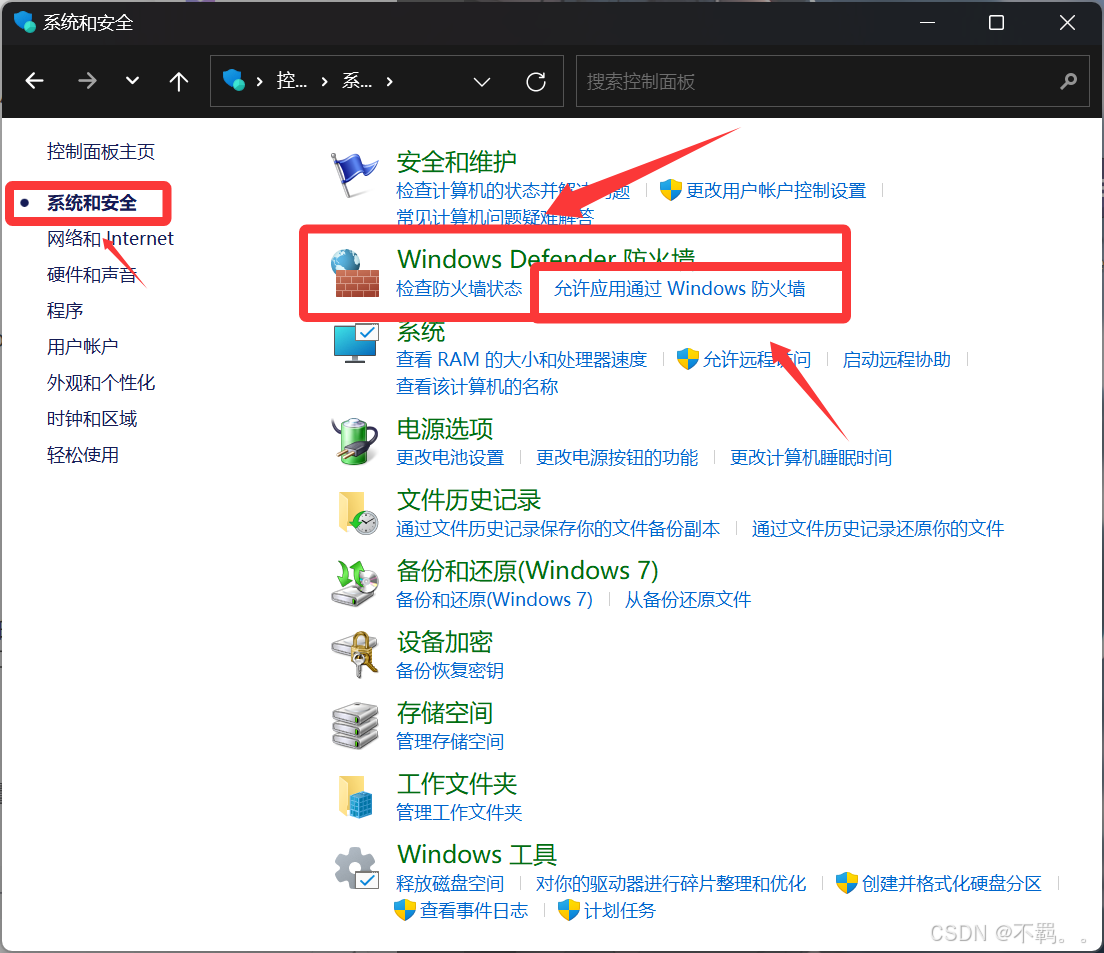Click the Work Folders icon

click(x=355, y=797)
